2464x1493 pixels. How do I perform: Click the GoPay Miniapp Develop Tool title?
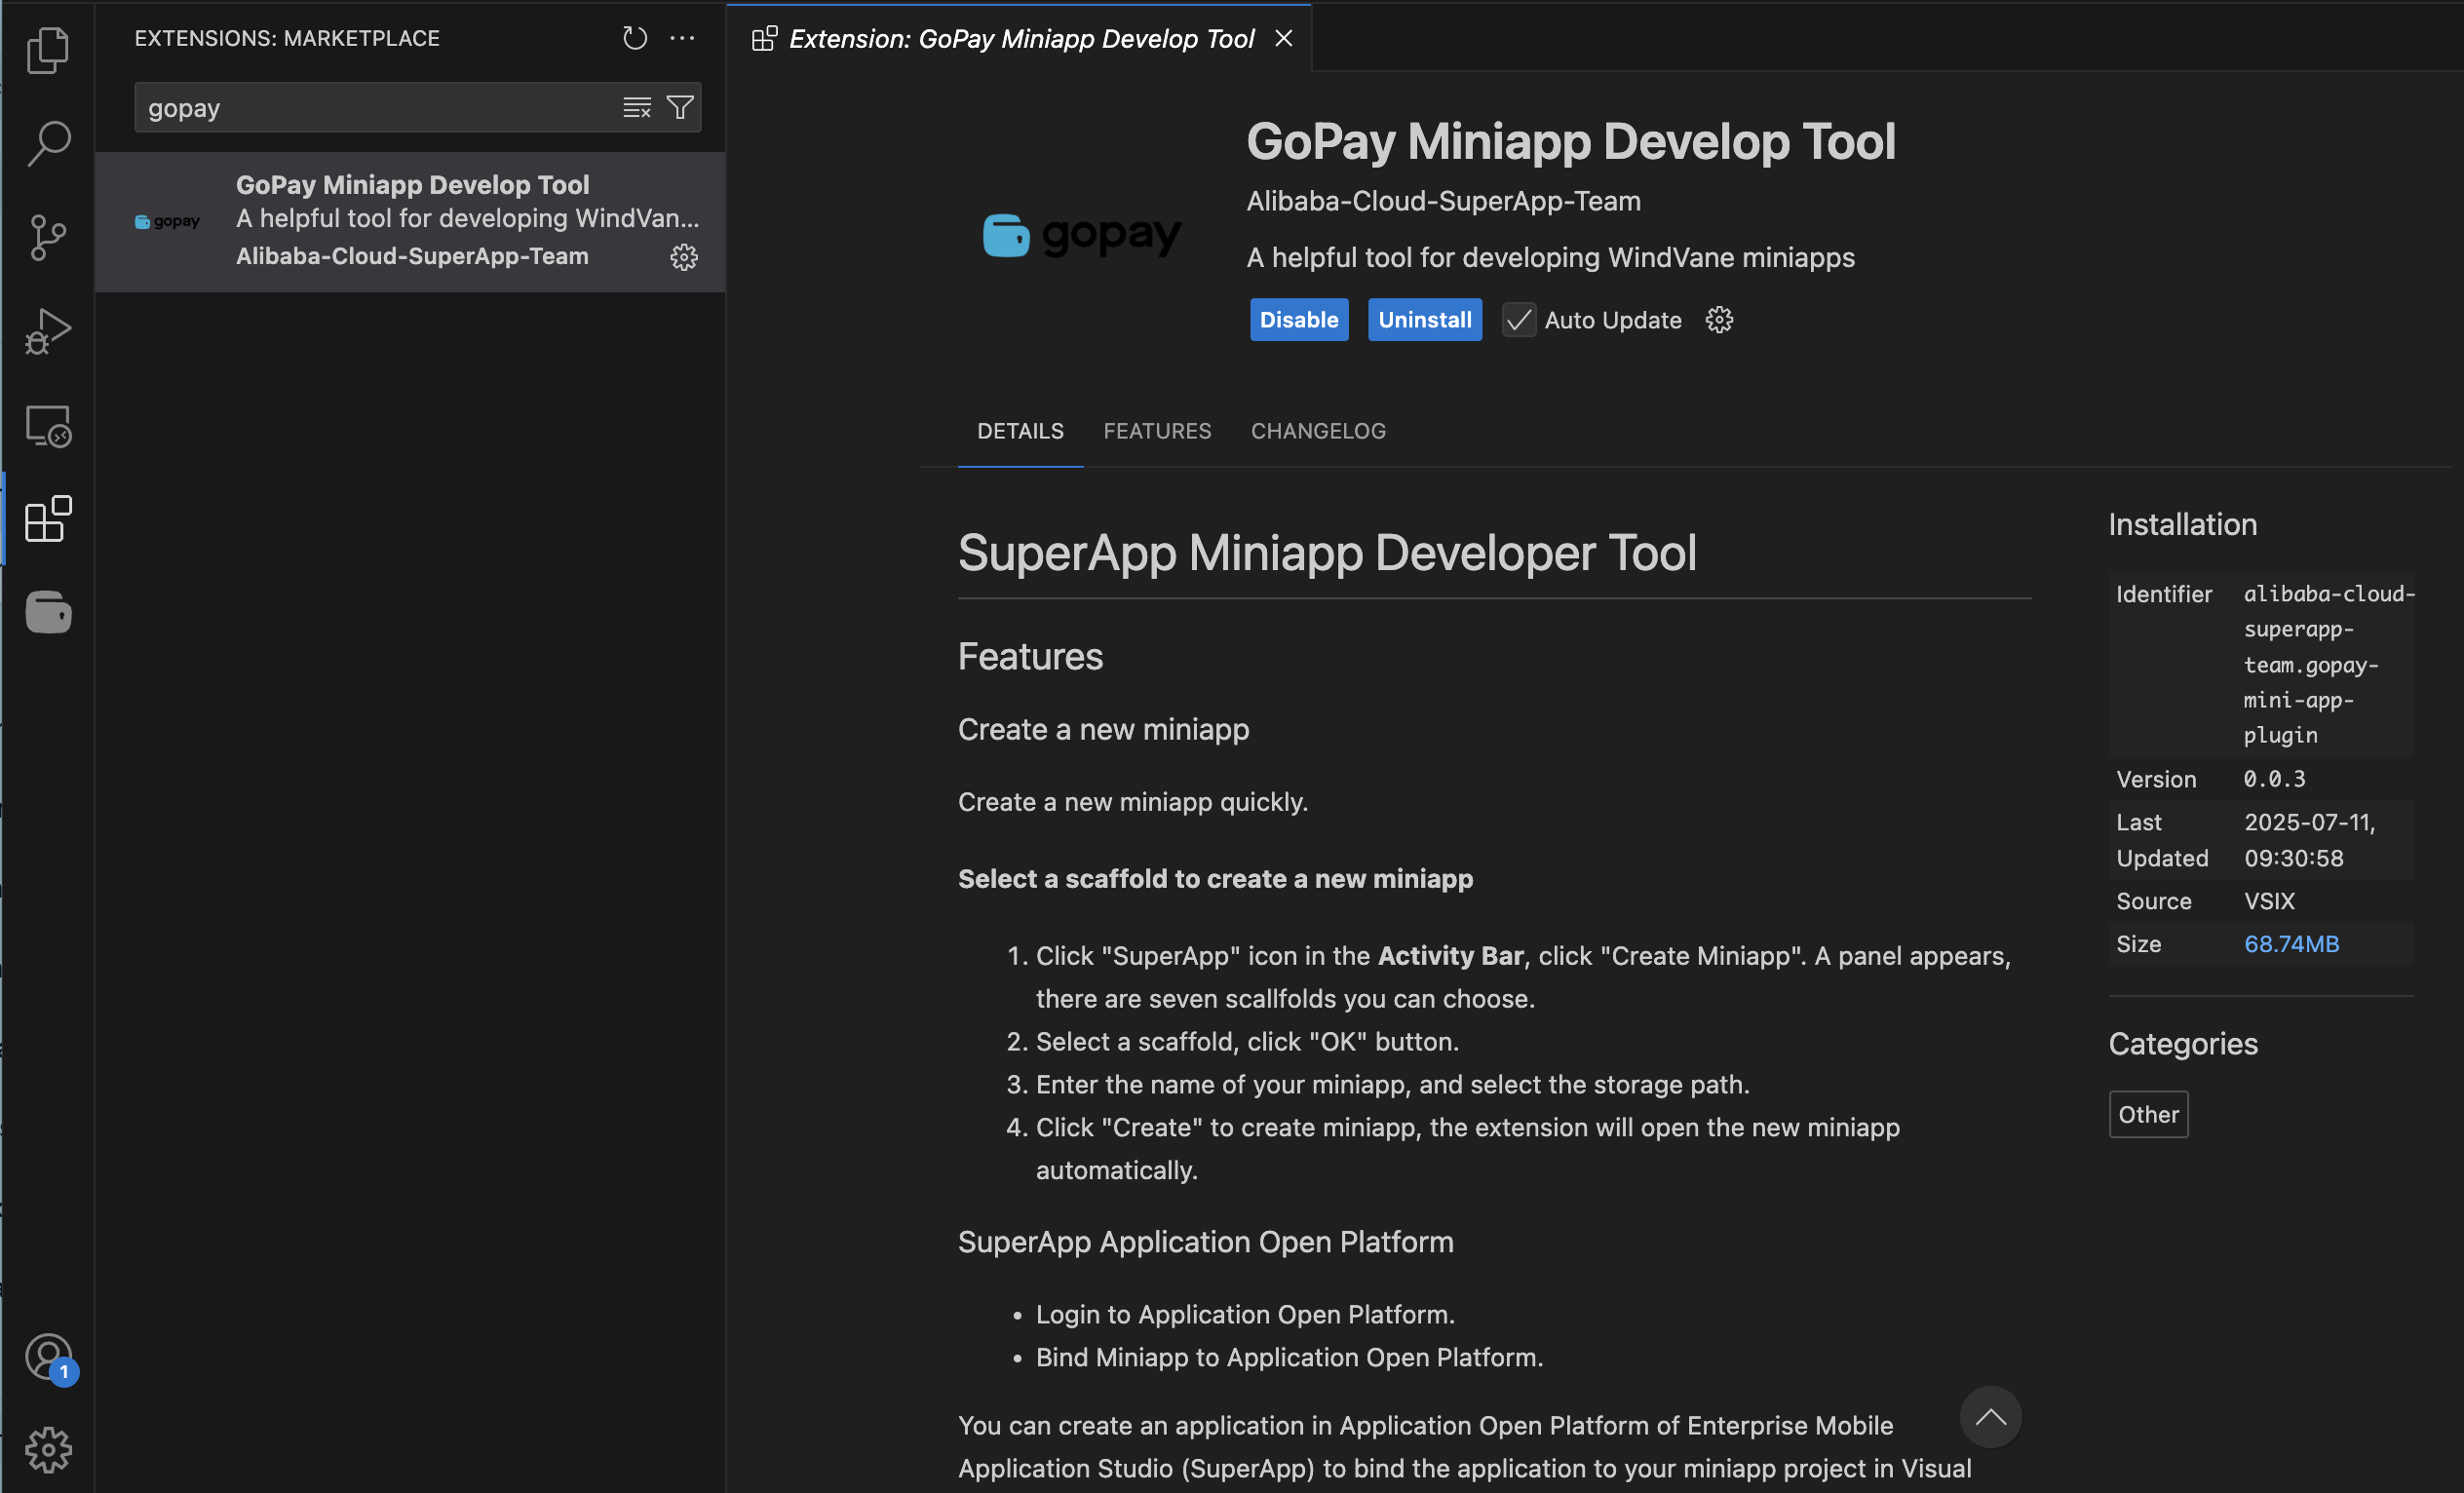click(x=1570, y=141)
